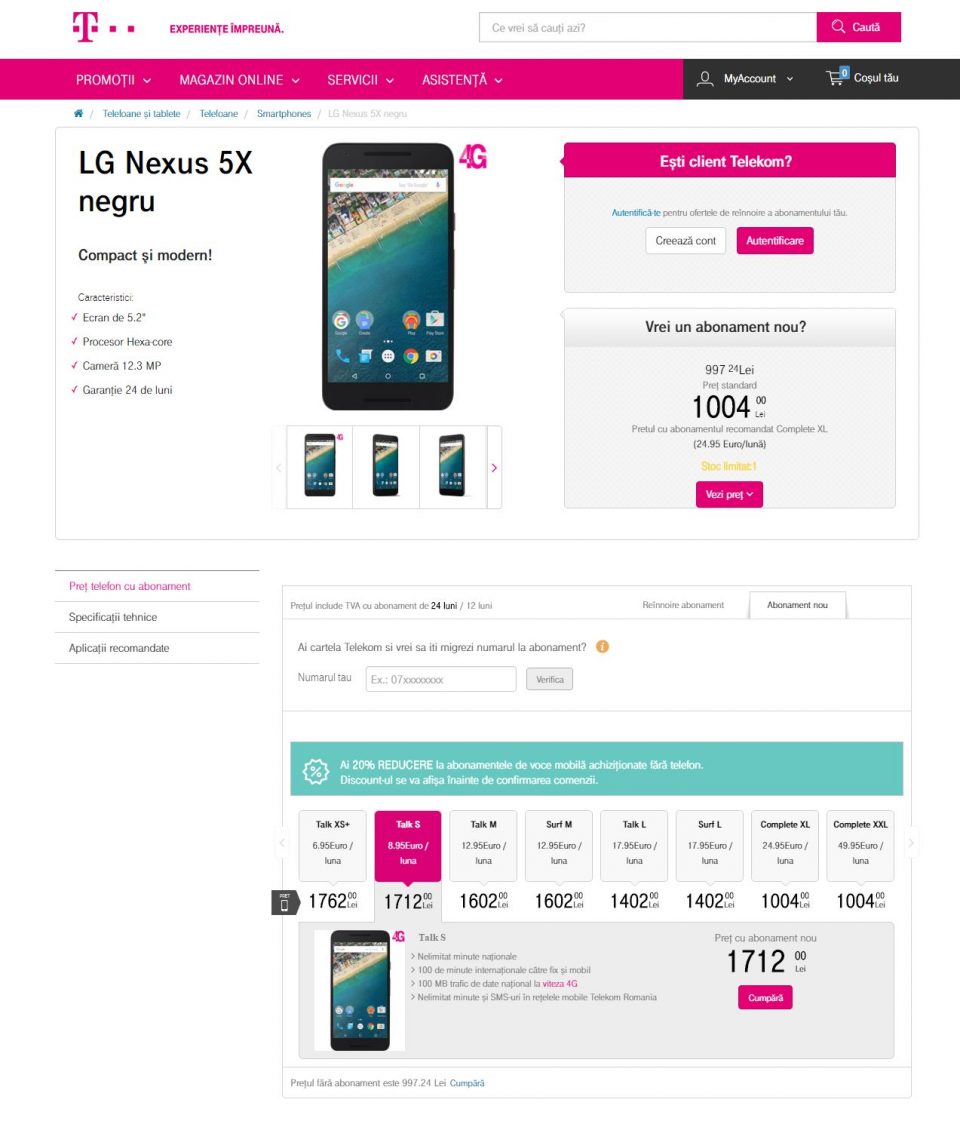Select the 12 luni contract option

tap(480, 606)
